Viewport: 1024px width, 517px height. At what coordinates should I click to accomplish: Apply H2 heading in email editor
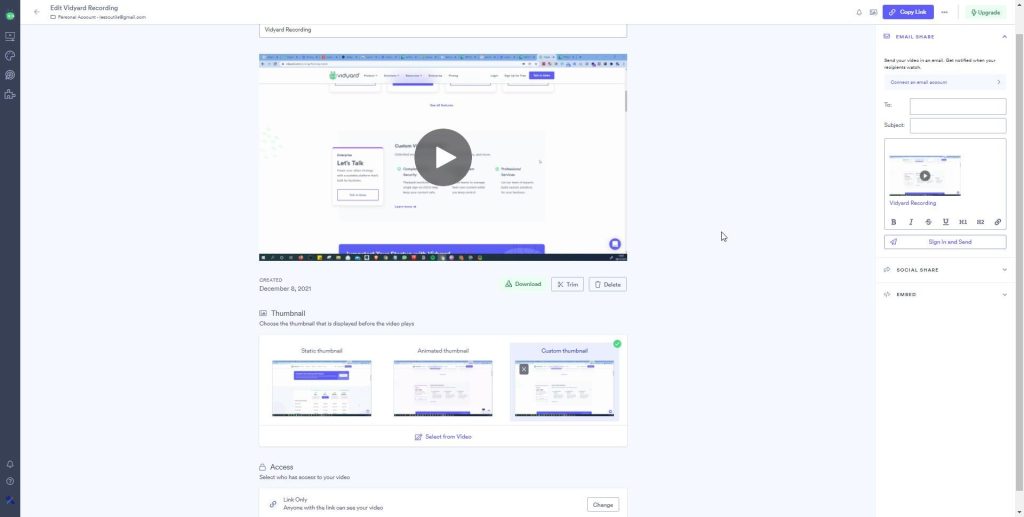pyautogui.click(x=980, y=222)
